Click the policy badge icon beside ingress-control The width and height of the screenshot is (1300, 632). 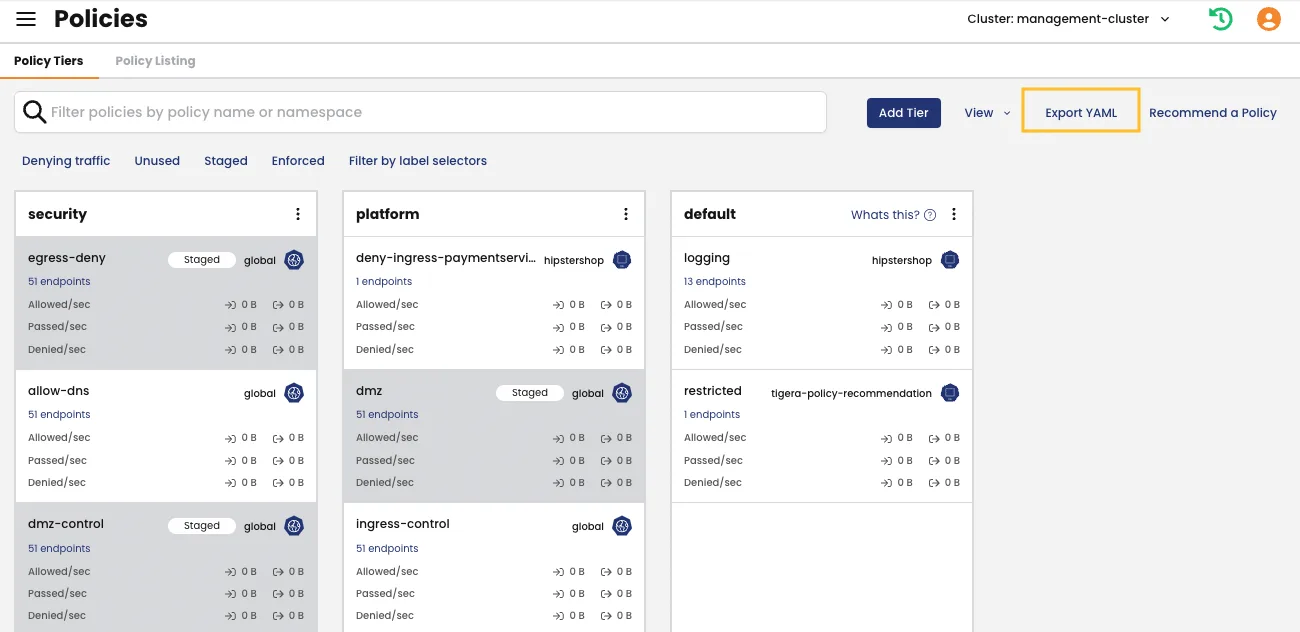click(x=622, y=525)
